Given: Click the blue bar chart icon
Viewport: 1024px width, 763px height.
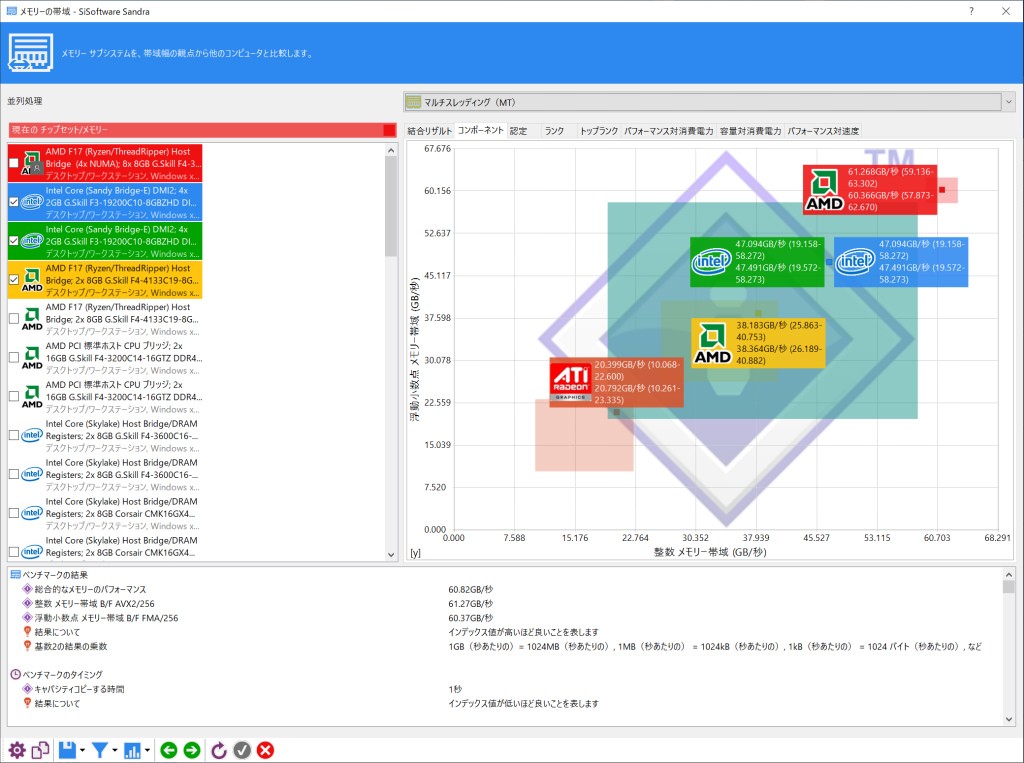Looking at the screenshot, I should (x=133, y=750).
